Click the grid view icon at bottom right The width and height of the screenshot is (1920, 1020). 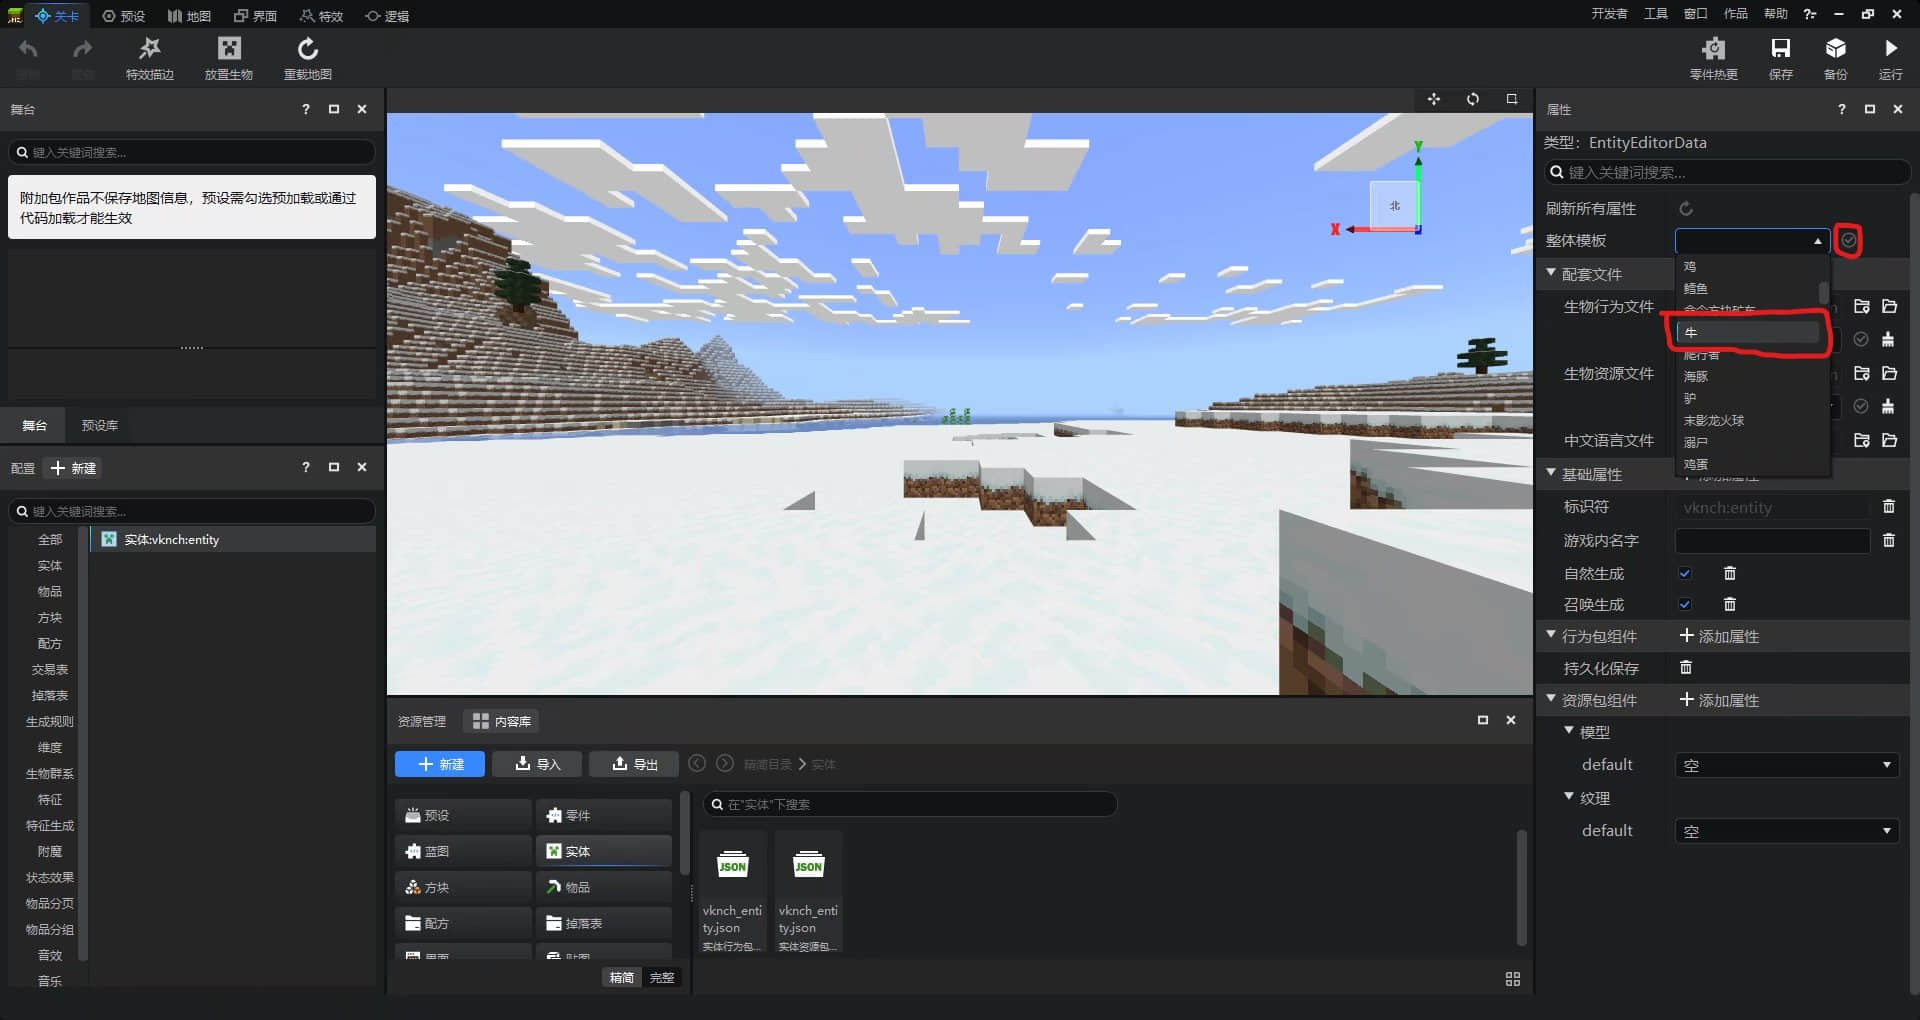[1513, 979]
